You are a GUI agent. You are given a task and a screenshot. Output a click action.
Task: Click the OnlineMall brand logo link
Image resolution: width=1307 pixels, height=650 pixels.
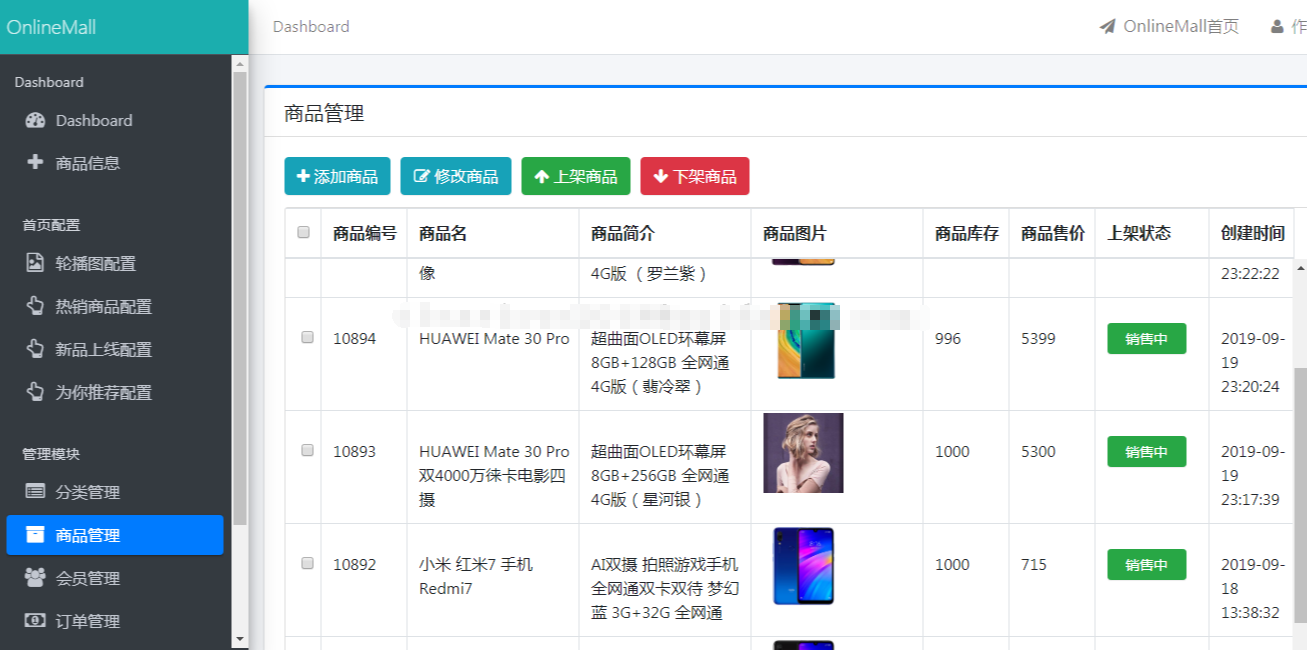52,27
